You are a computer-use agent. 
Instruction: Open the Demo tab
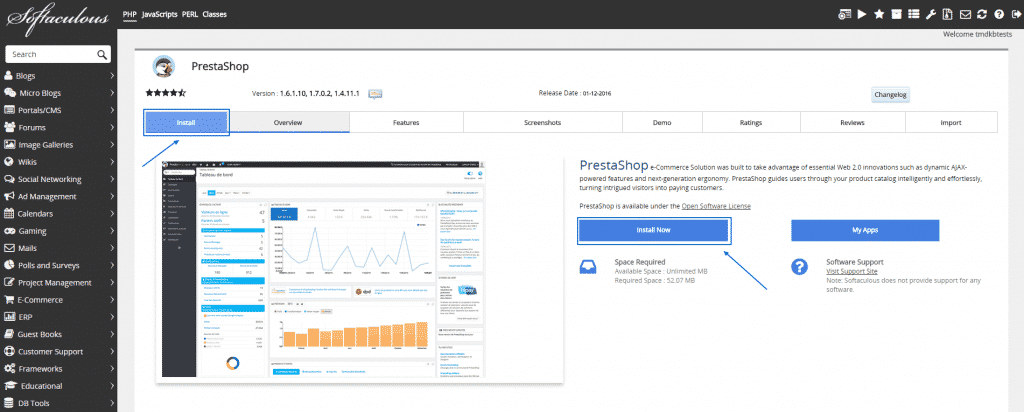click(x=662, y=122)
